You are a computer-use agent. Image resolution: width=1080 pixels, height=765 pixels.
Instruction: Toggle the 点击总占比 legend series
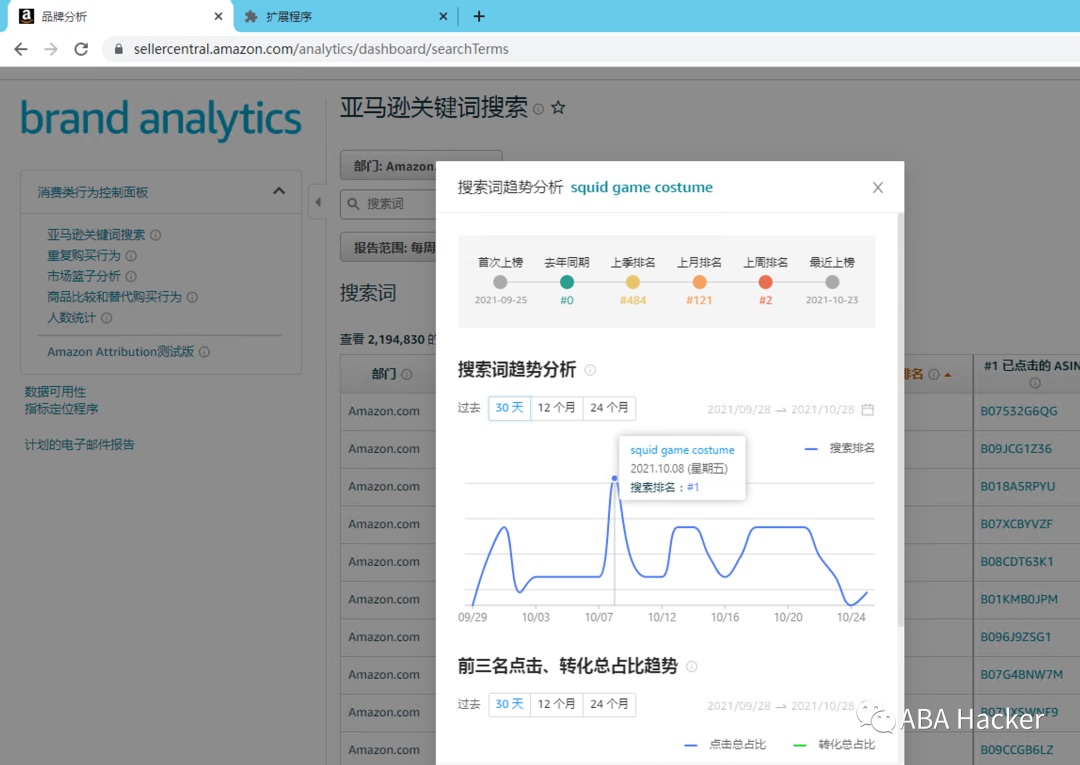pyautogui.click(x=725, y=744)
